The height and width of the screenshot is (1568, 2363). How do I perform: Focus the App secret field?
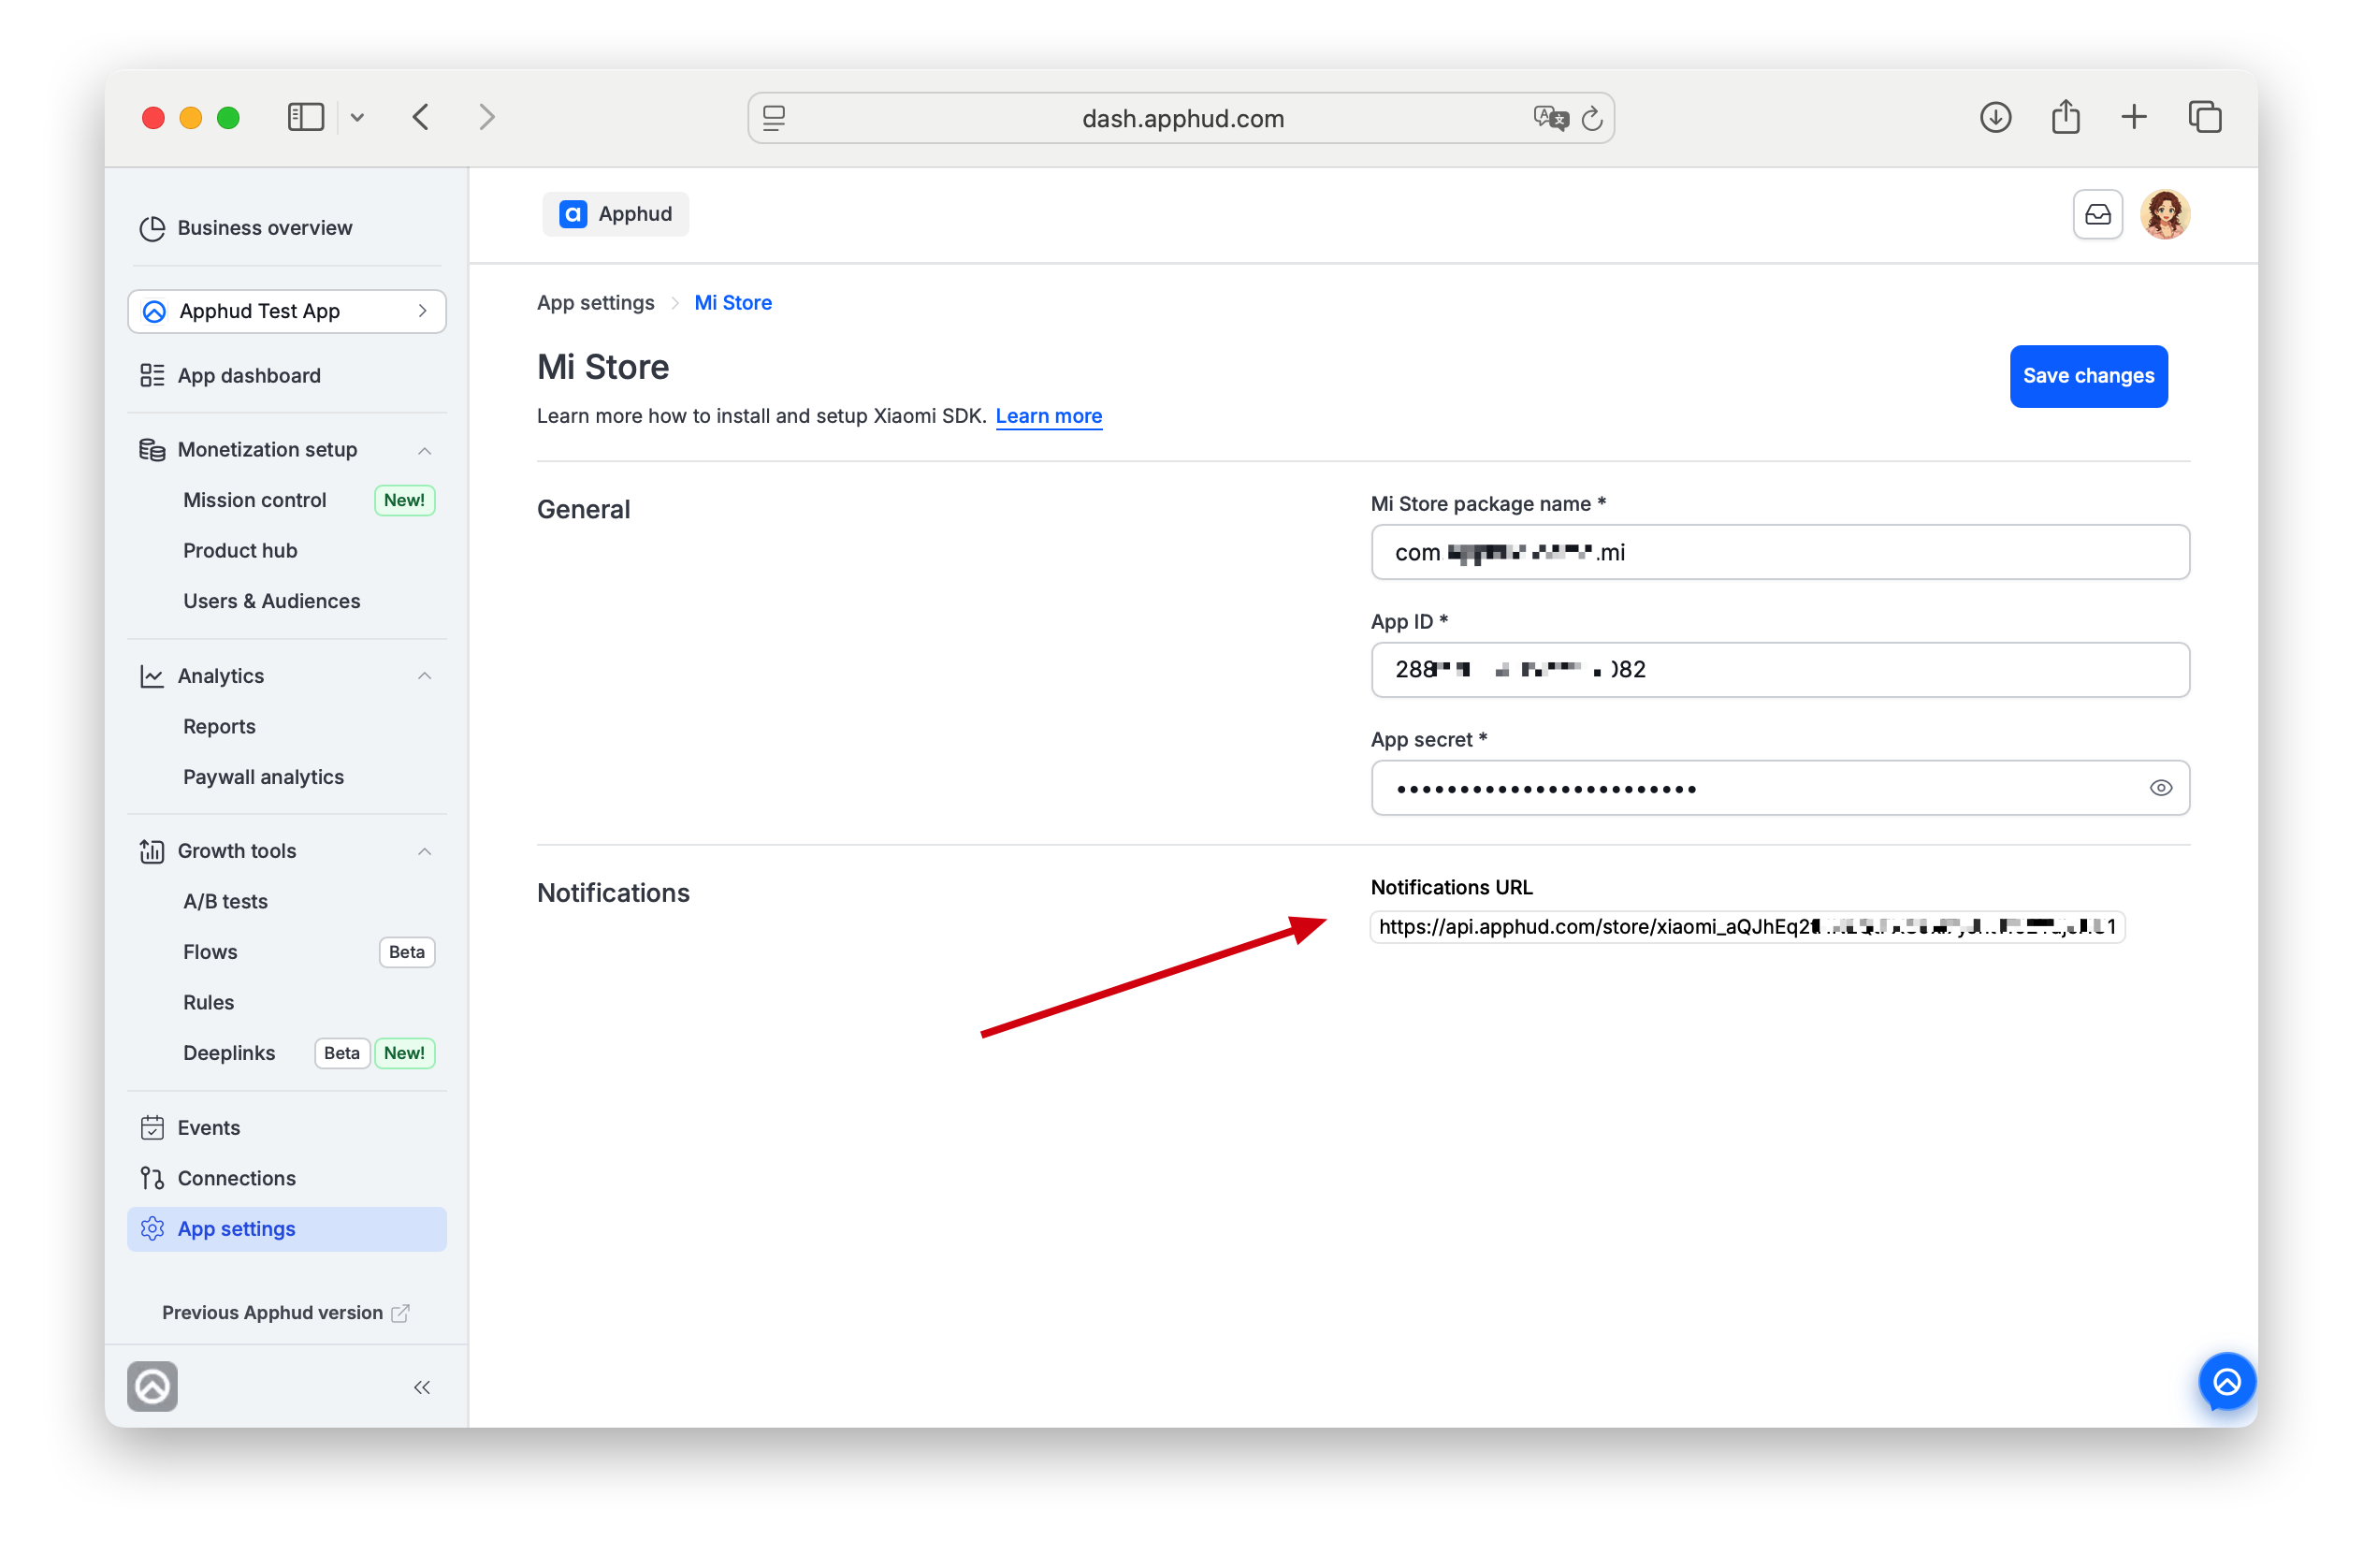click(x=1780, y=788)
